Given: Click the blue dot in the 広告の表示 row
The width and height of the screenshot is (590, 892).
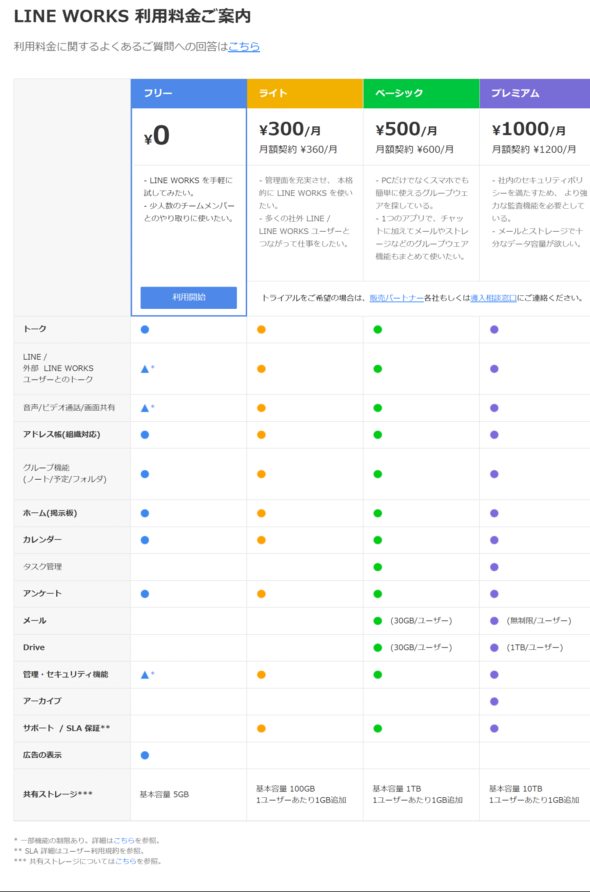Looking at the screenshot, I should 145,755.
